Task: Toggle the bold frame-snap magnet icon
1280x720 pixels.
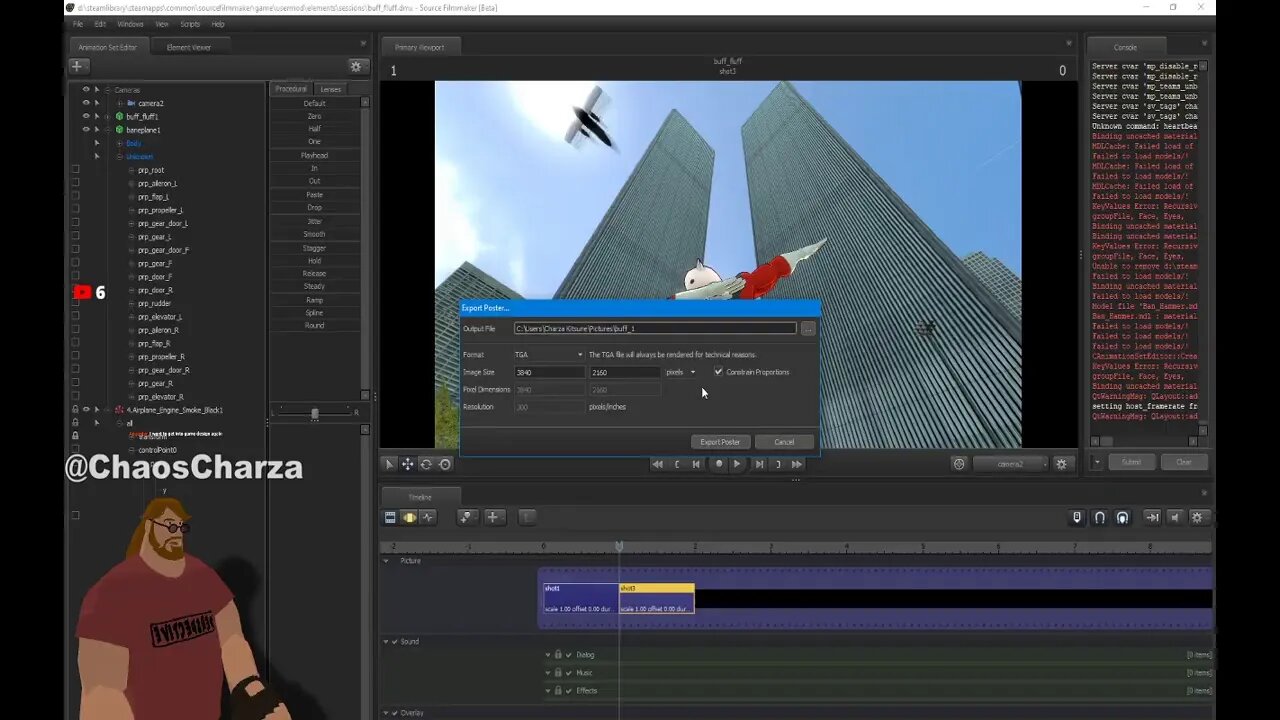Action: [1122, 517]
